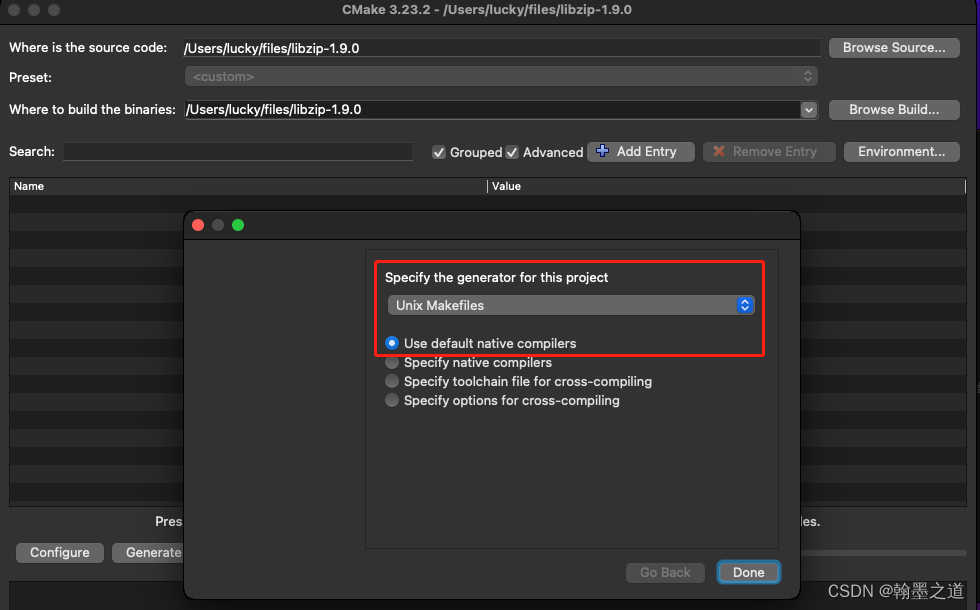Click the build binaries path field
Image resolution: width=980 pixels, height=610 pixels.
[492, 110]
